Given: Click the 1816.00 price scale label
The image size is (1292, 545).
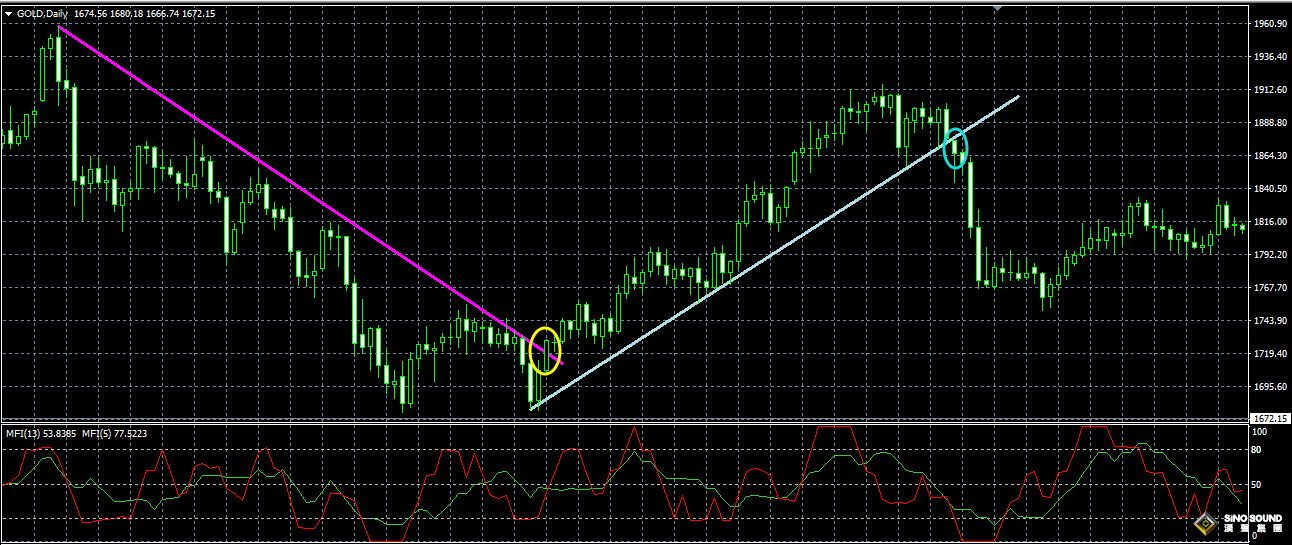Looking at the screenshot, I should pos(1268,221).
